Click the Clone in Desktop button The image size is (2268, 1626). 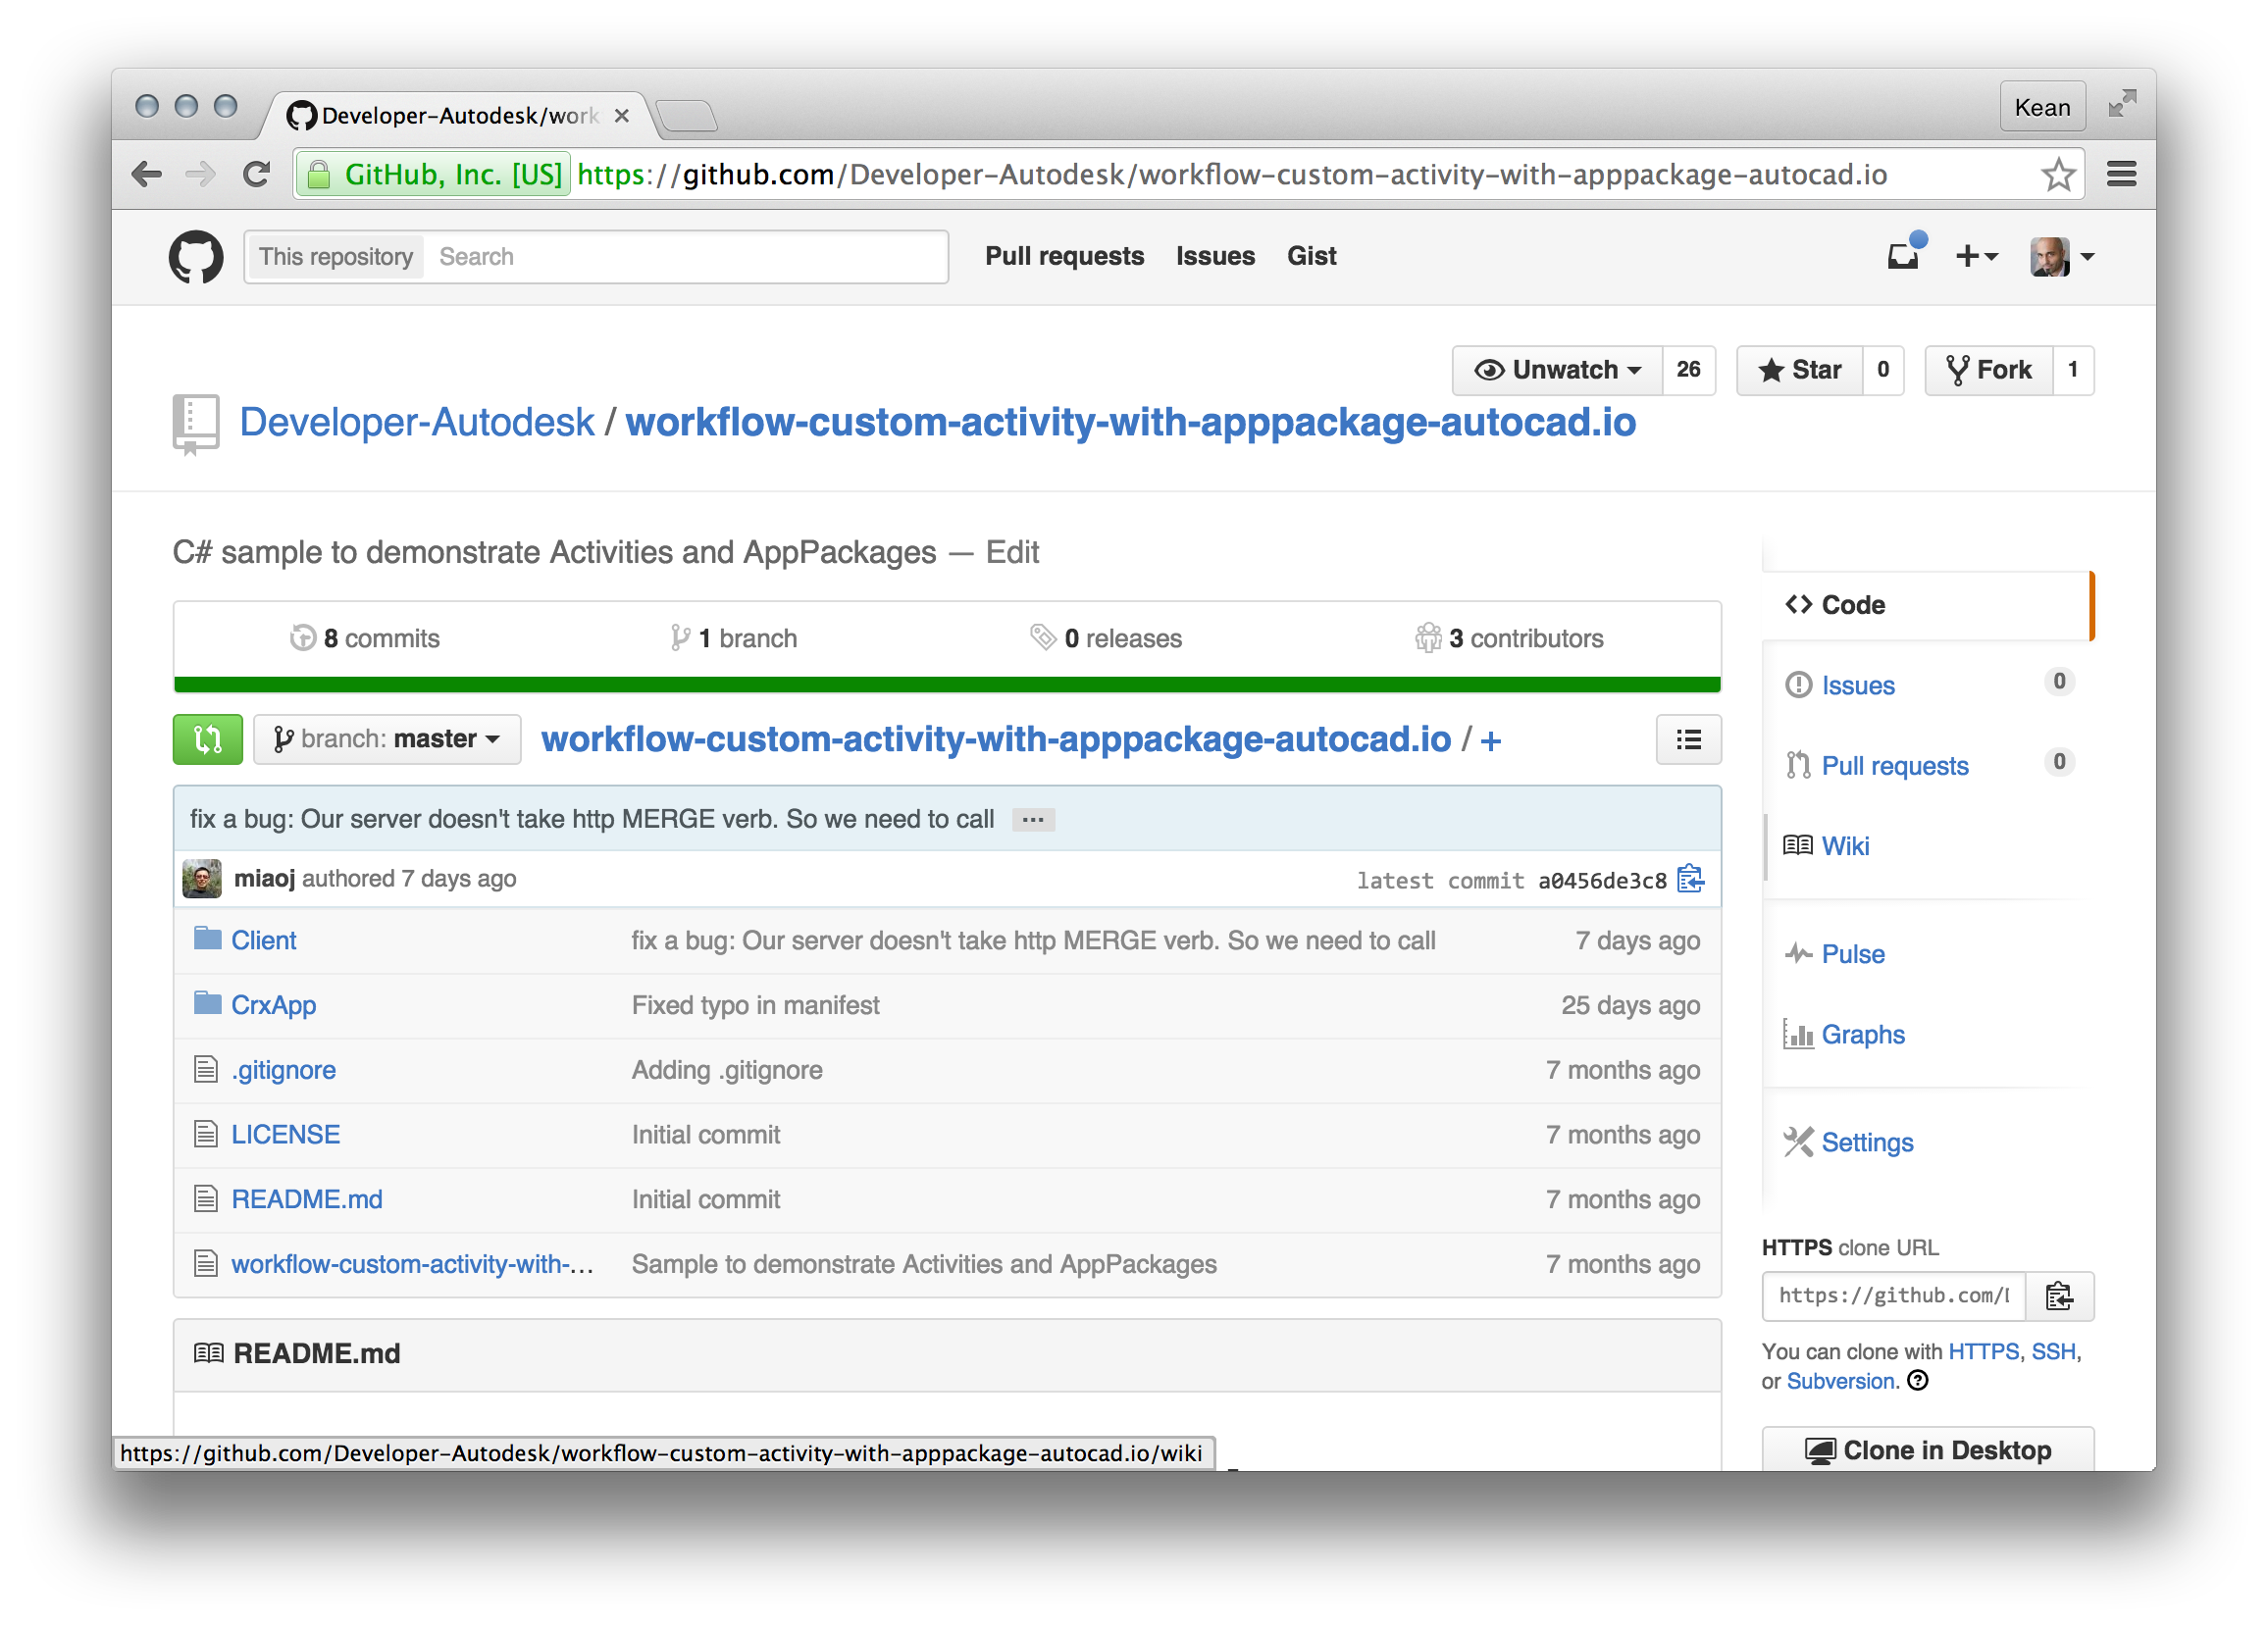pos(1927,1450)
